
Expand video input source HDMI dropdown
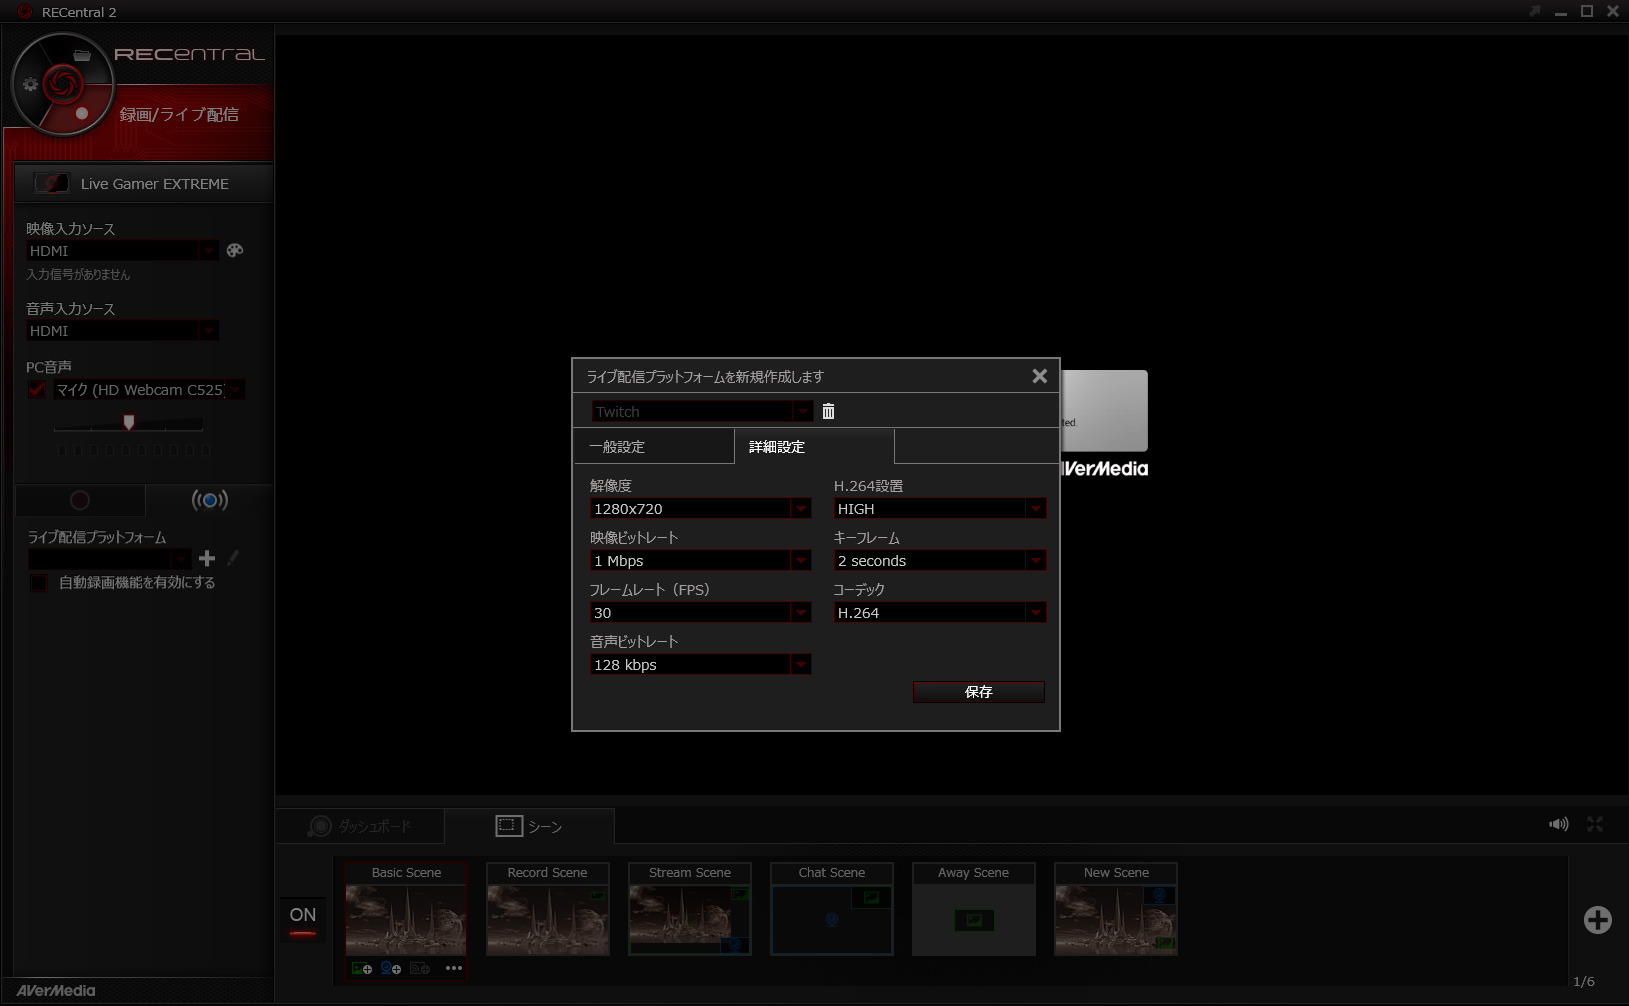[208, 251]
